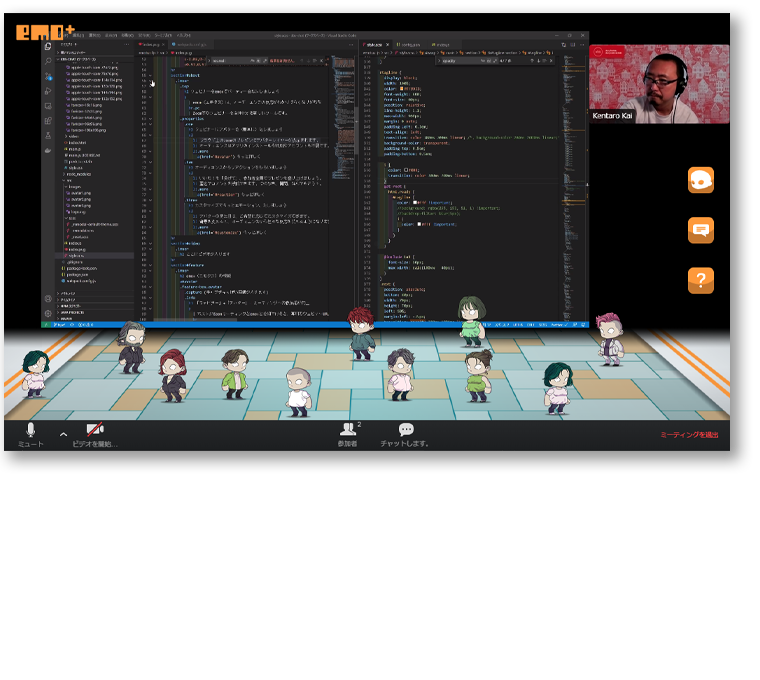This screenshot has height=680, width=760.
Task: Open the Source Control view with badge
Action: (x=48, y=76)
